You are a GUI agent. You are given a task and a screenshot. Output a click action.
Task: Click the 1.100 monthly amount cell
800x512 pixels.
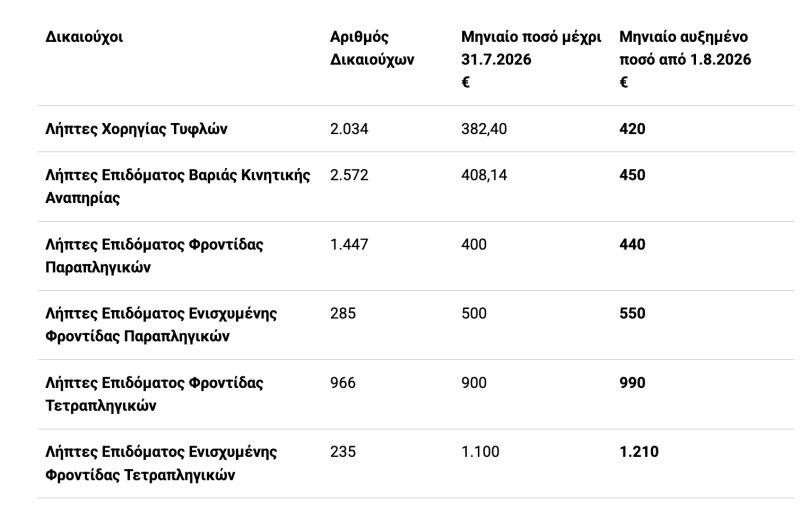(x=480, y=452)
